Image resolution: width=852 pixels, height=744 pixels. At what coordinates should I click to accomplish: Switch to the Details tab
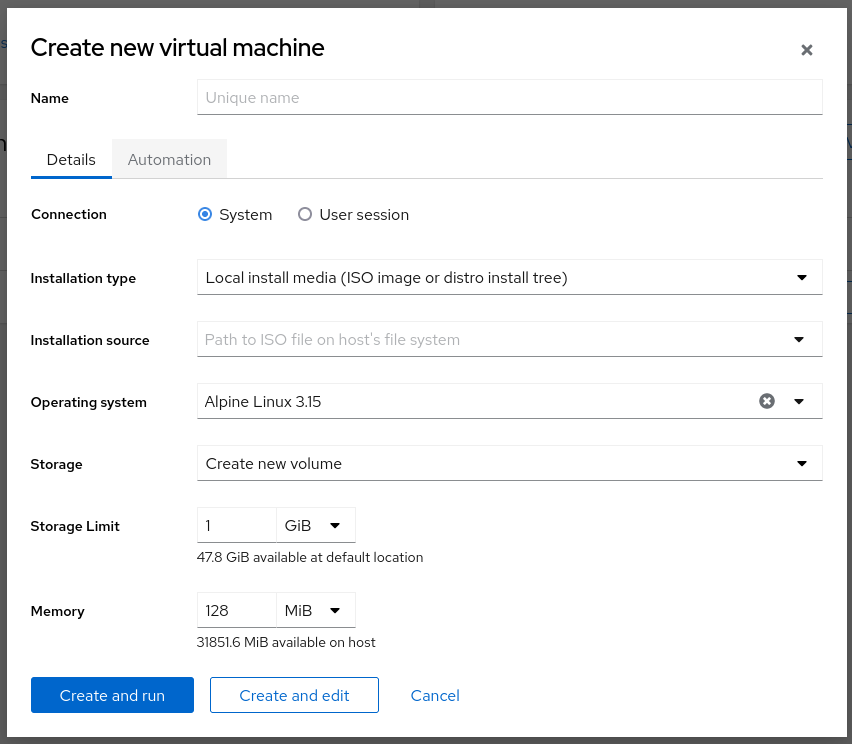tap(71, 158)
